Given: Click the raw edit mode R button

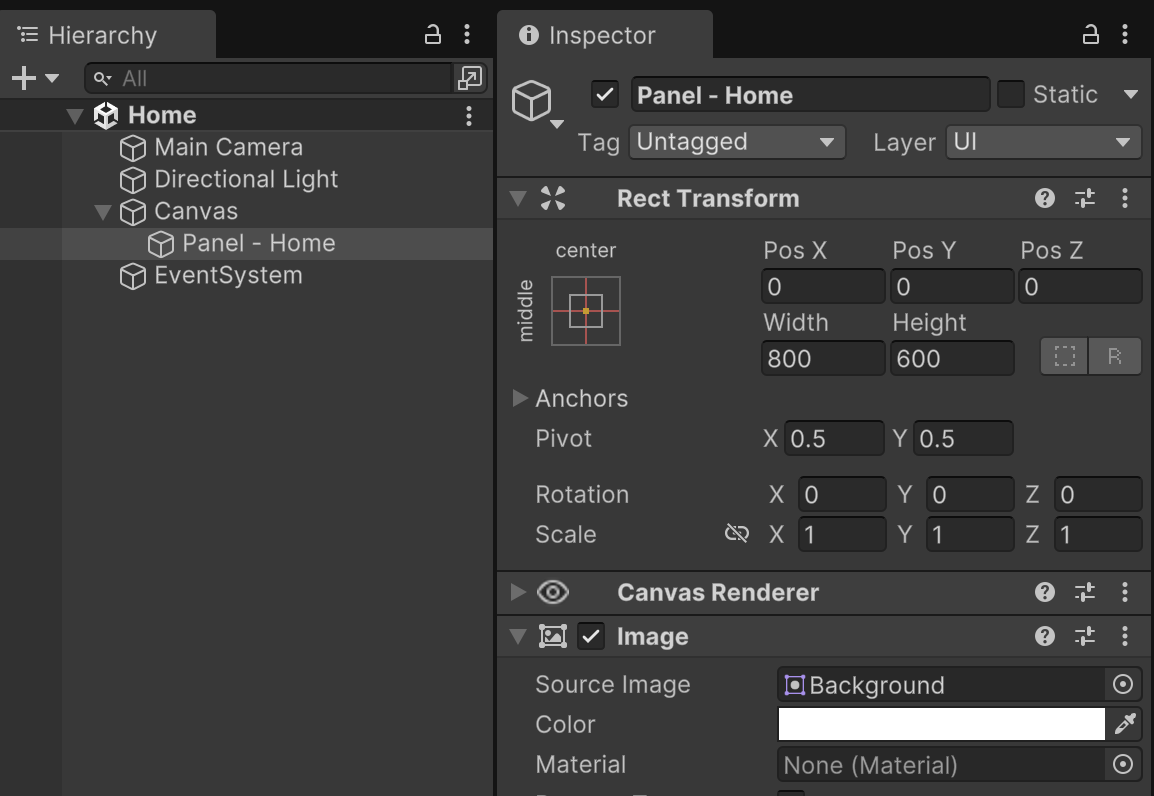Looking at the screenshot, I should [1115, 357].
